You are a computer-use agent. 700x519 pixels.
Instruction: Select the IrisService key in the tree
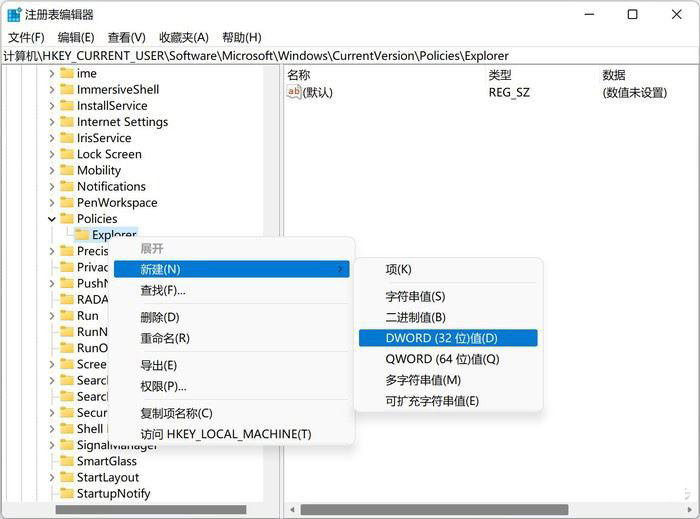click(104, 138)
